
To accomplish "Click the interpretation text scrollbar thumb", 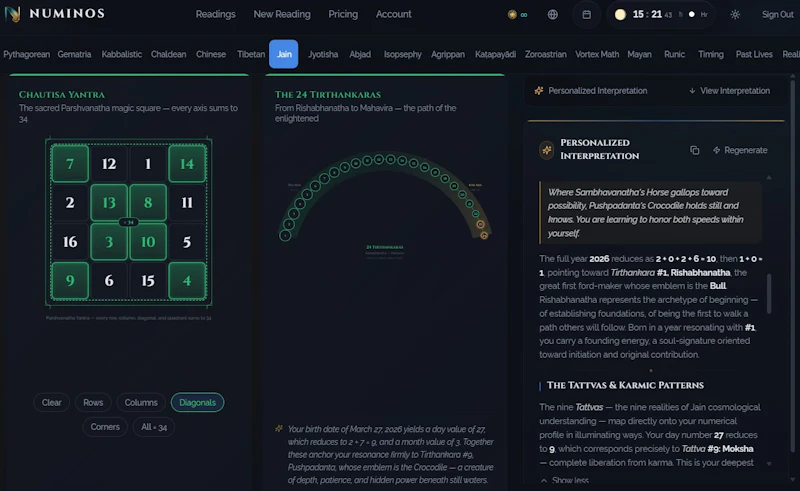I will pos(769,293).
